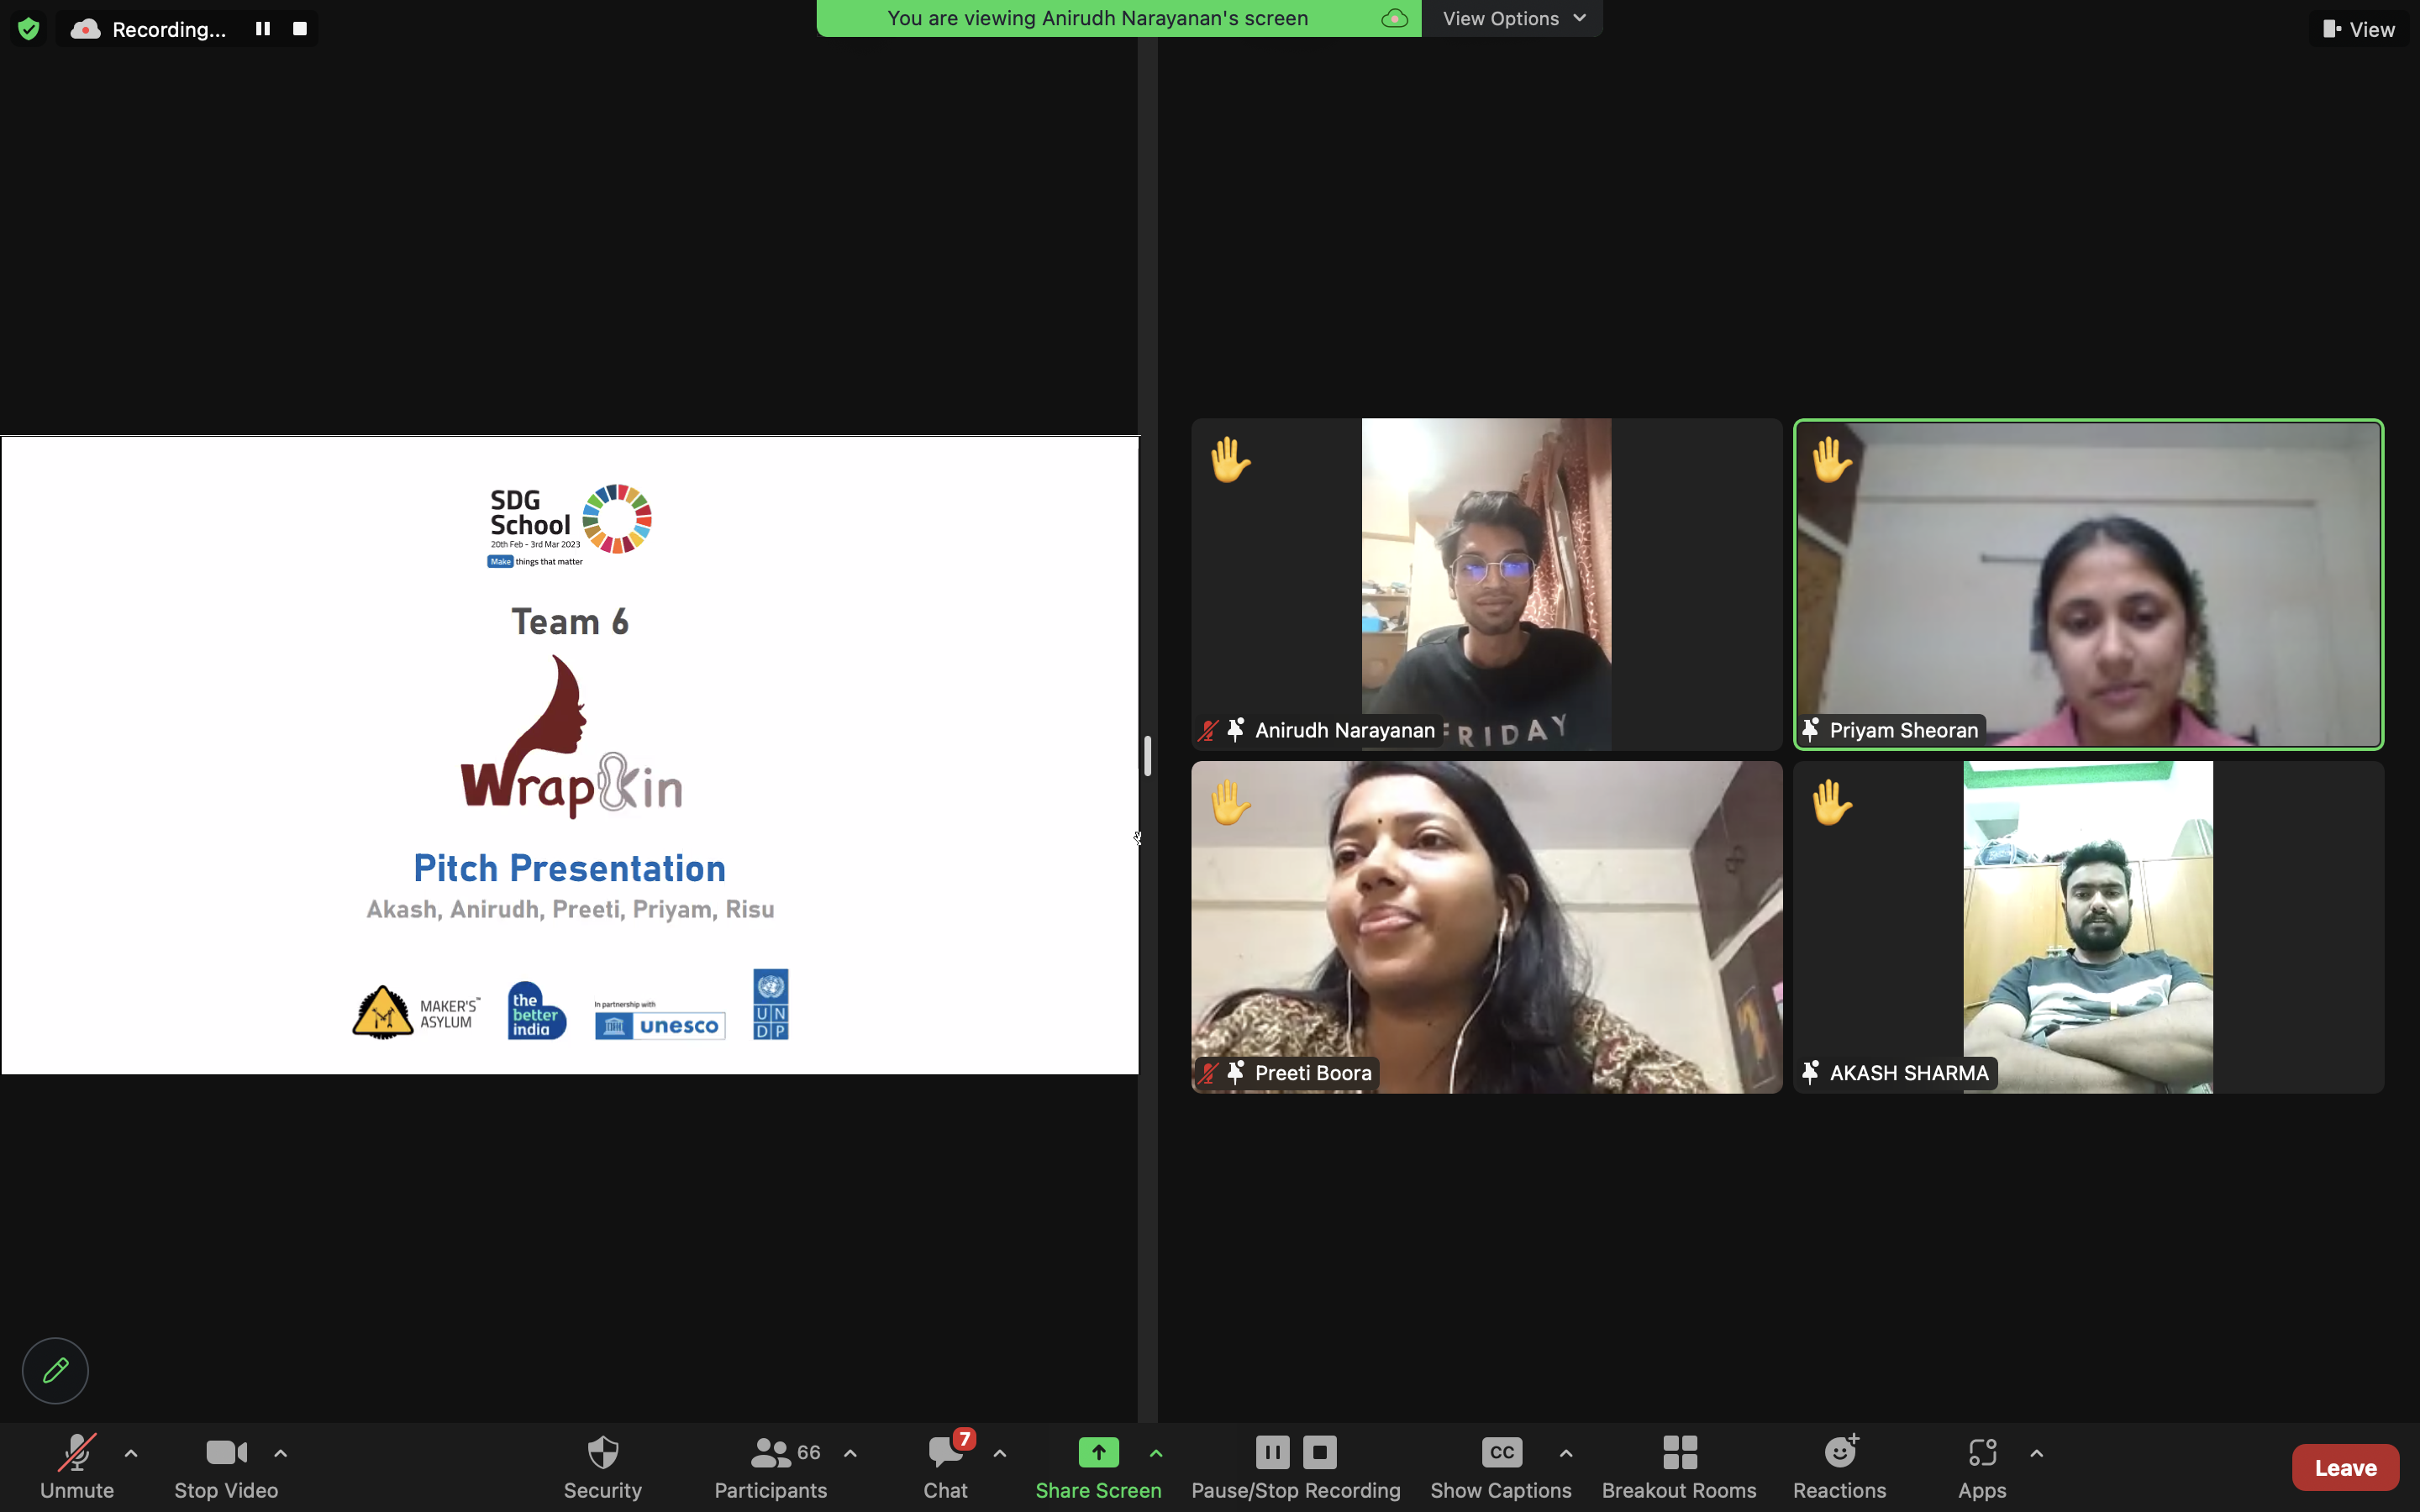Click the green annotation pencil icon
Viewport: 2420px width, 1512px height.
click(55, 1370)
